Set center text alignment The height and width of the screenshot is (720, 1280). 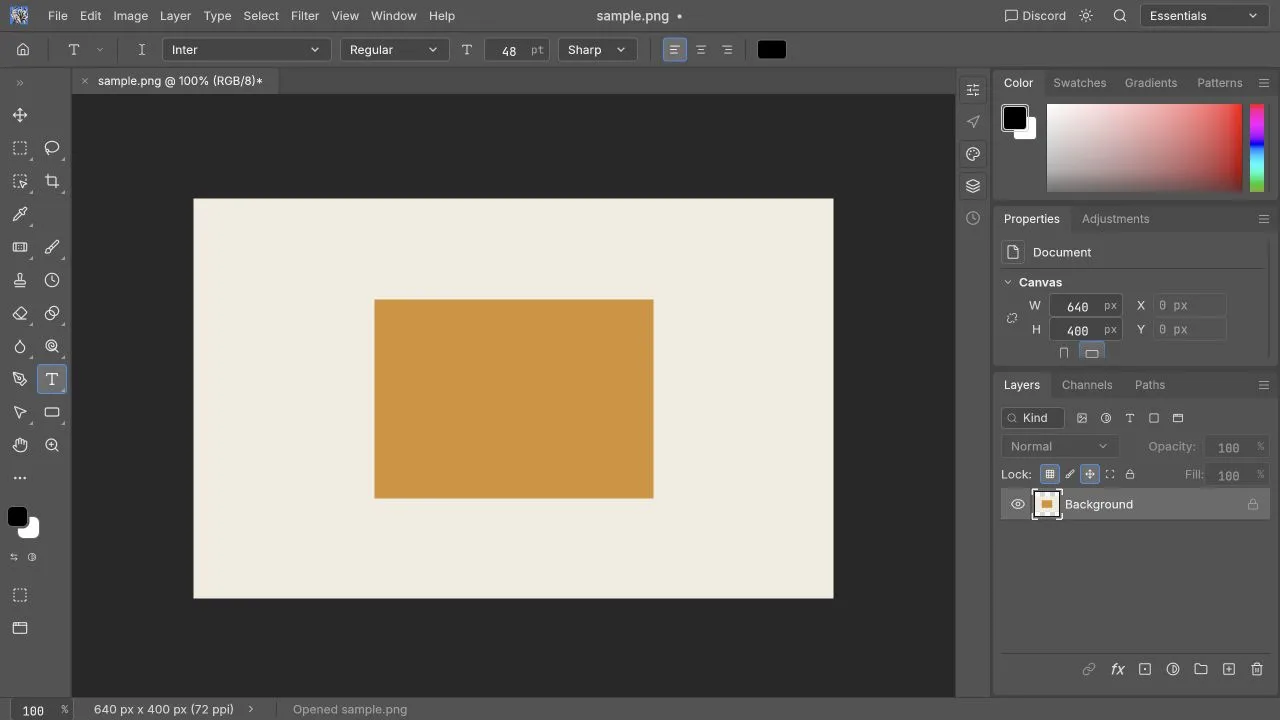coord(701,50)
